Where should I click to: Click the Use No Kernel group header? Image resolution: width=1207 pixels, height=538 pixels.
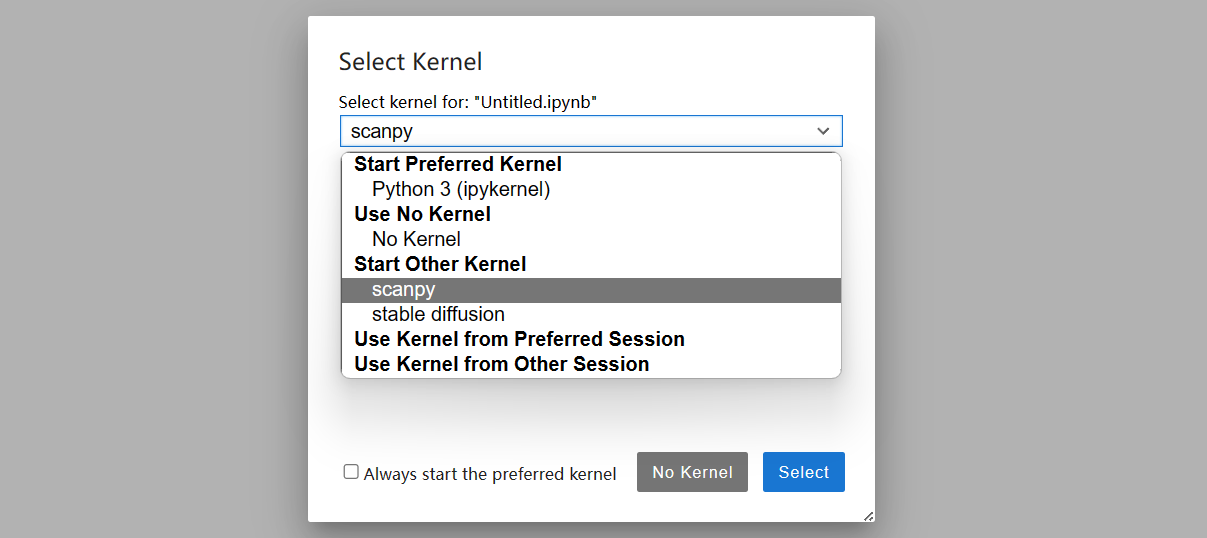(422, 214)
